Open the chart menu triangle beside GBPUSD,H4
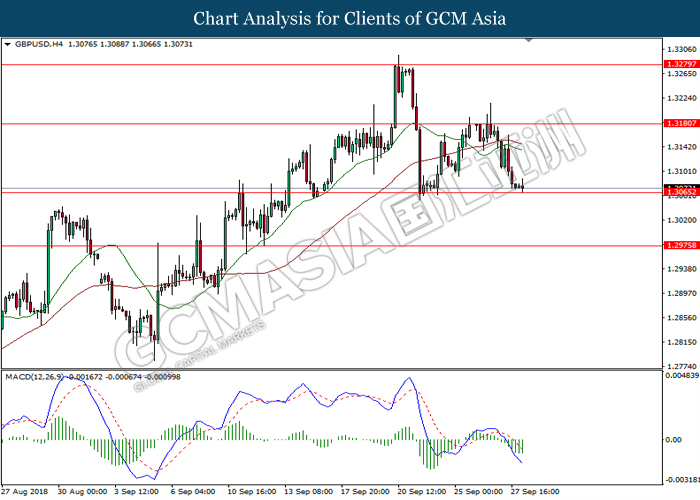The height and width of the screenshot is (500, 700). (x=7, y=44)
